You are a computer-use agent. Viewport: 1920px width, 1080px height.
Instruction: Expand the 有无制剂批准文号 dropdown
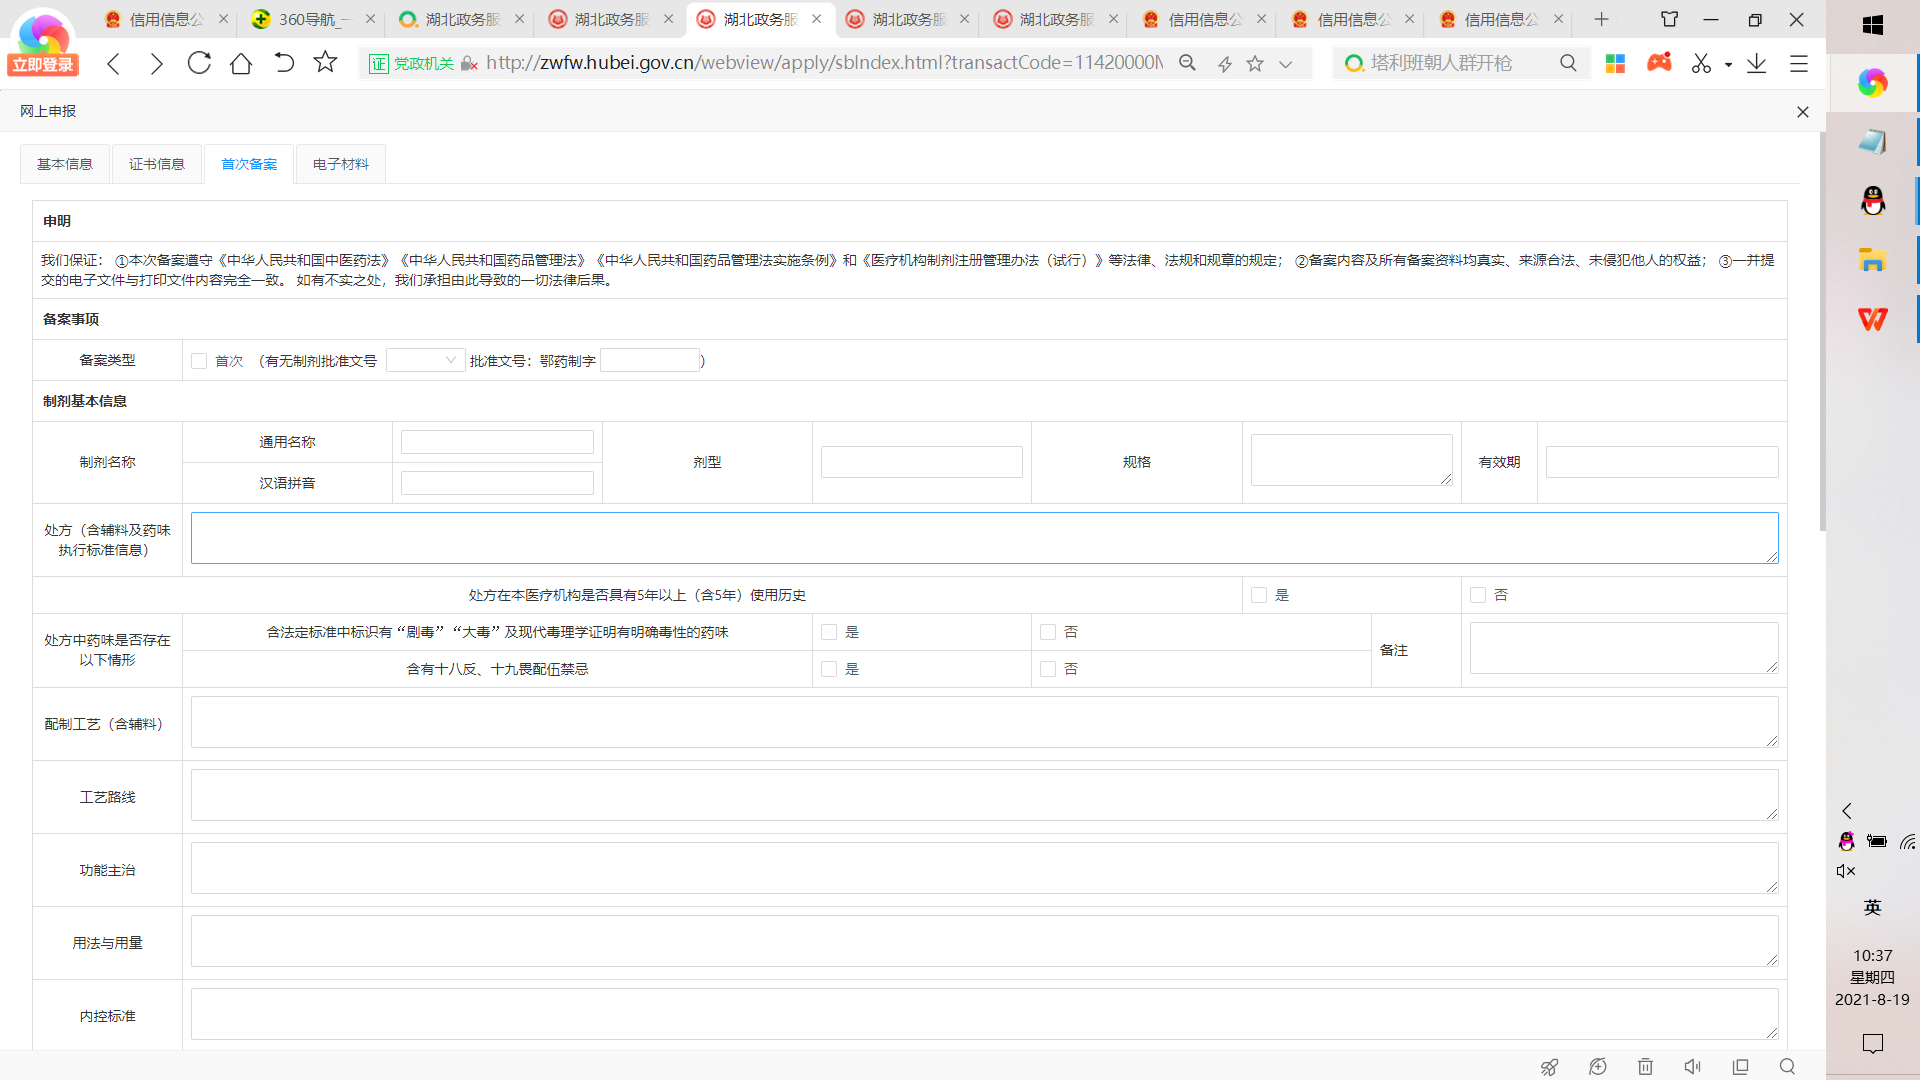coord(425,361)
